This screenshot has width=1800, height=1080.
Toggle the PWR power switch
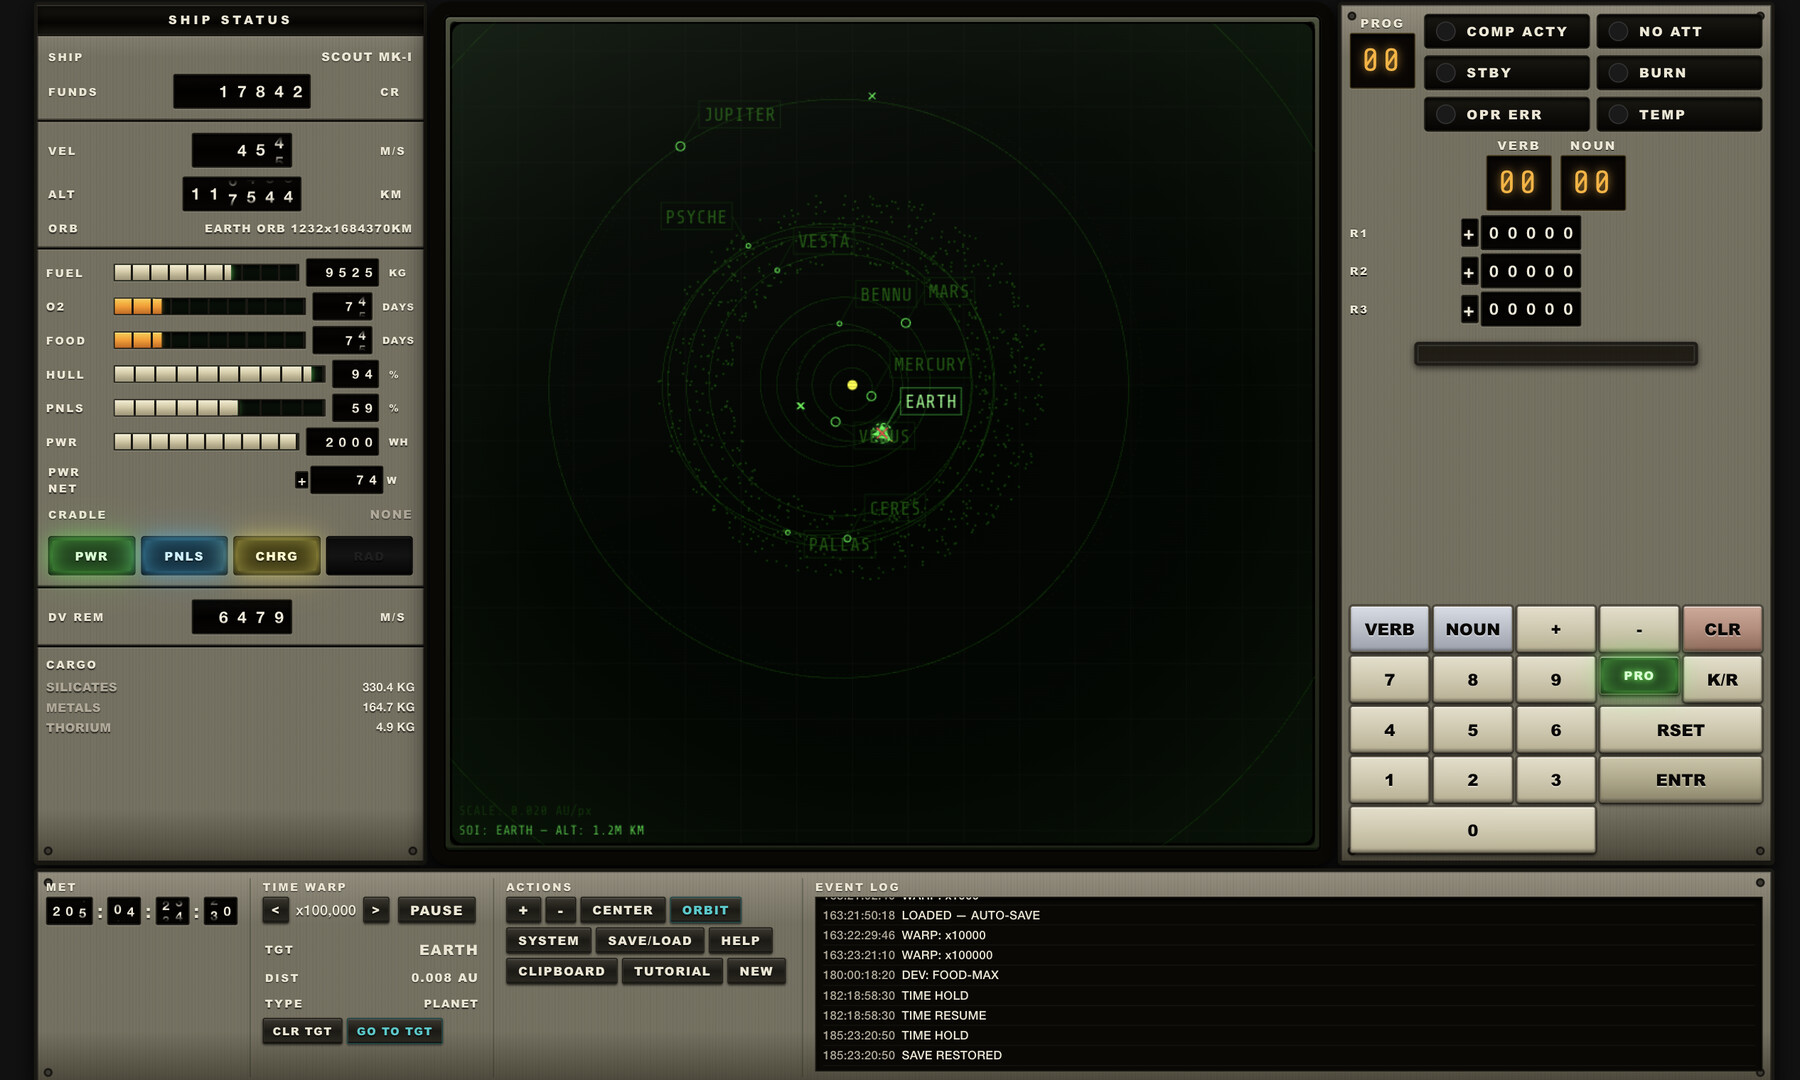click(91, 556)
